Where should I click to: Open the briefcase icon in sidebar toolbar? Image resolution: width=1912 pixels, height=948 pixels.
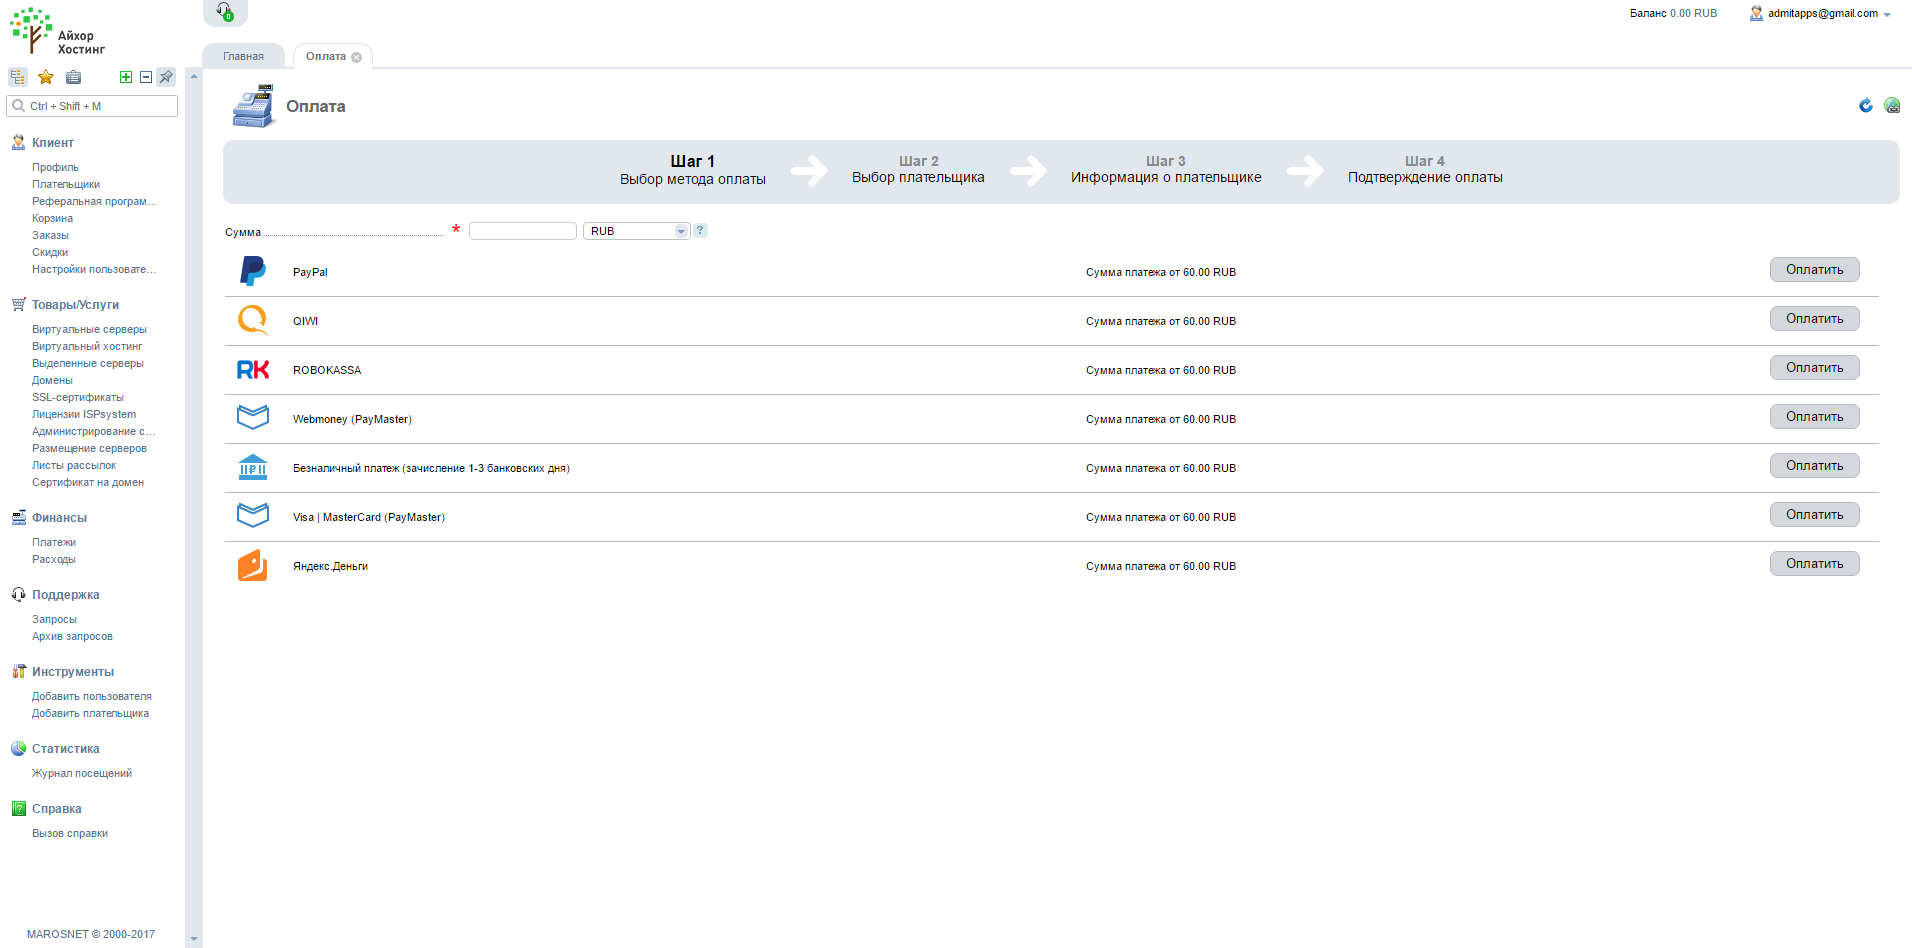pos(73,77)
